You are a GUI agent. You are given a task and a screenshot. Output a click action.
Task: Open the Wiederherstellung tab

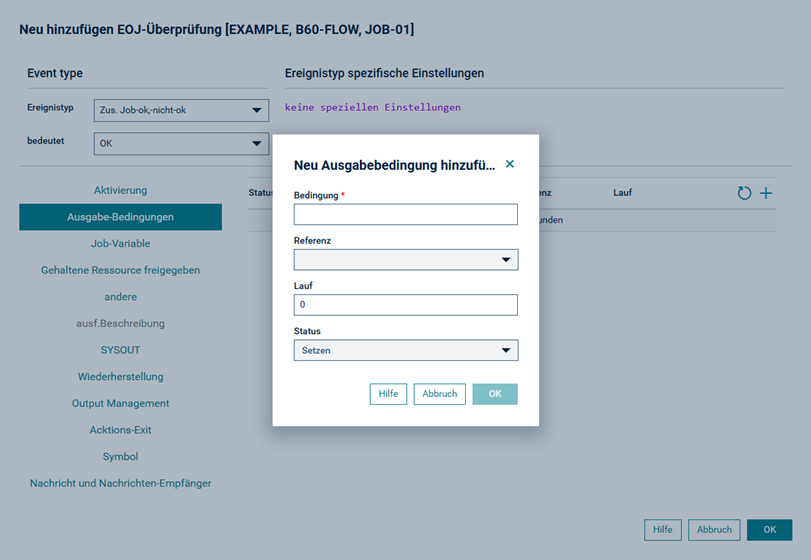coord(121,376)
